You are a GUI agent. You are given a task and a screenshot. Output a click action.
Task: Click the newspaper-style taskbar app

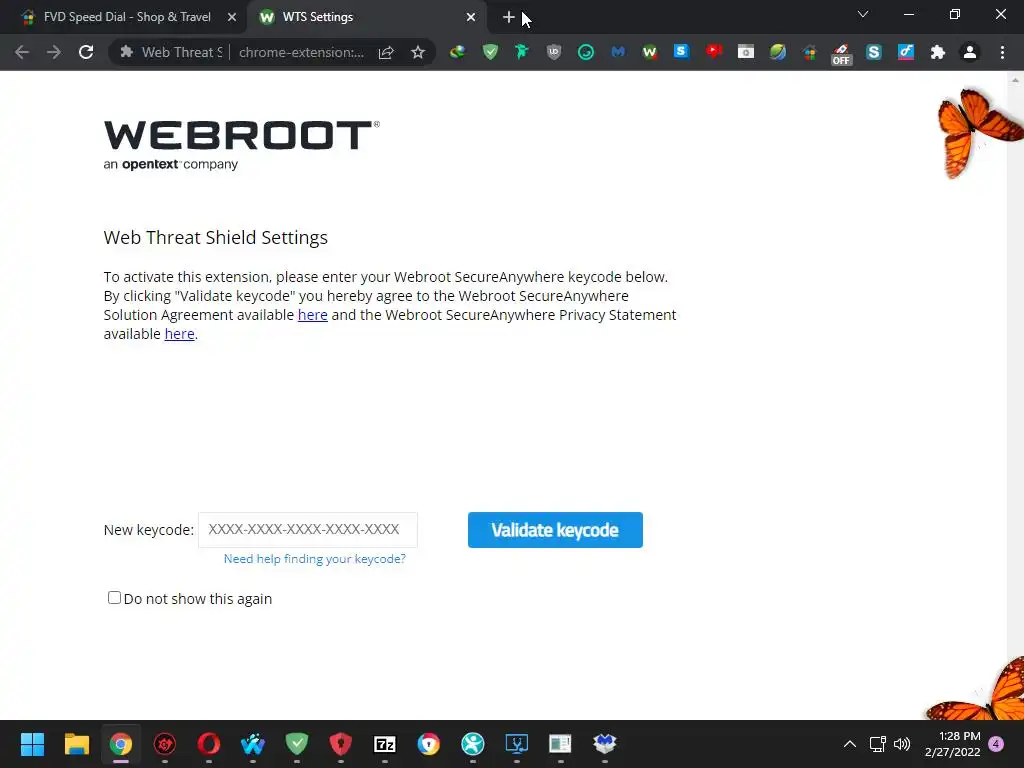click(x=560, y=744)
